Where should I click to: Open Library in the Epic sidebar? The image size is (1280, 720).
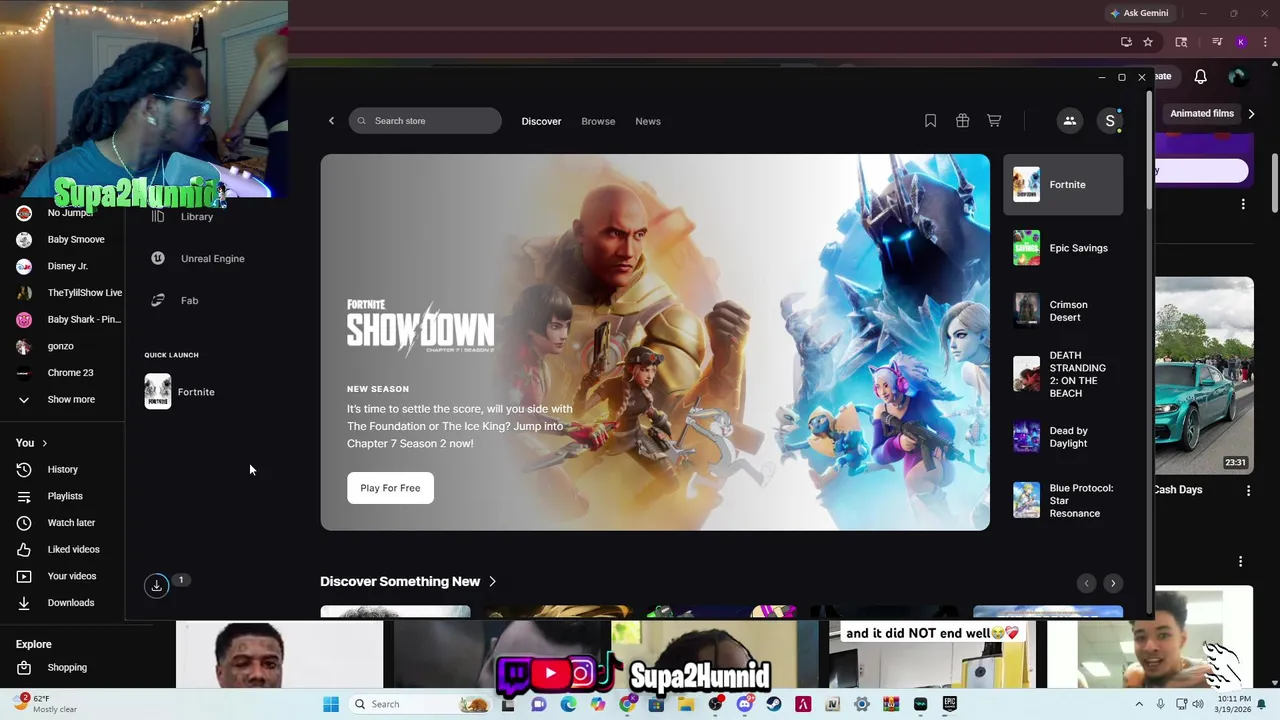197,217
